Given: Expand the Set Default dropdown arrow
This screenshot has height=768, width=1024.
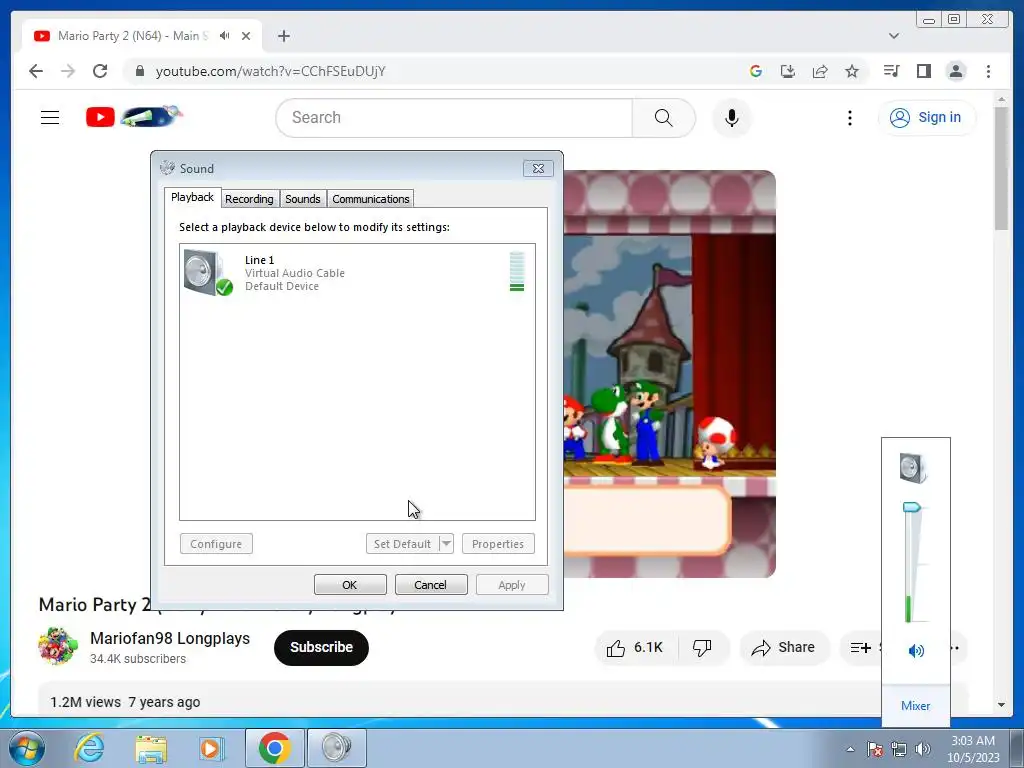Looking at the screenshot, I should (446, 544).
